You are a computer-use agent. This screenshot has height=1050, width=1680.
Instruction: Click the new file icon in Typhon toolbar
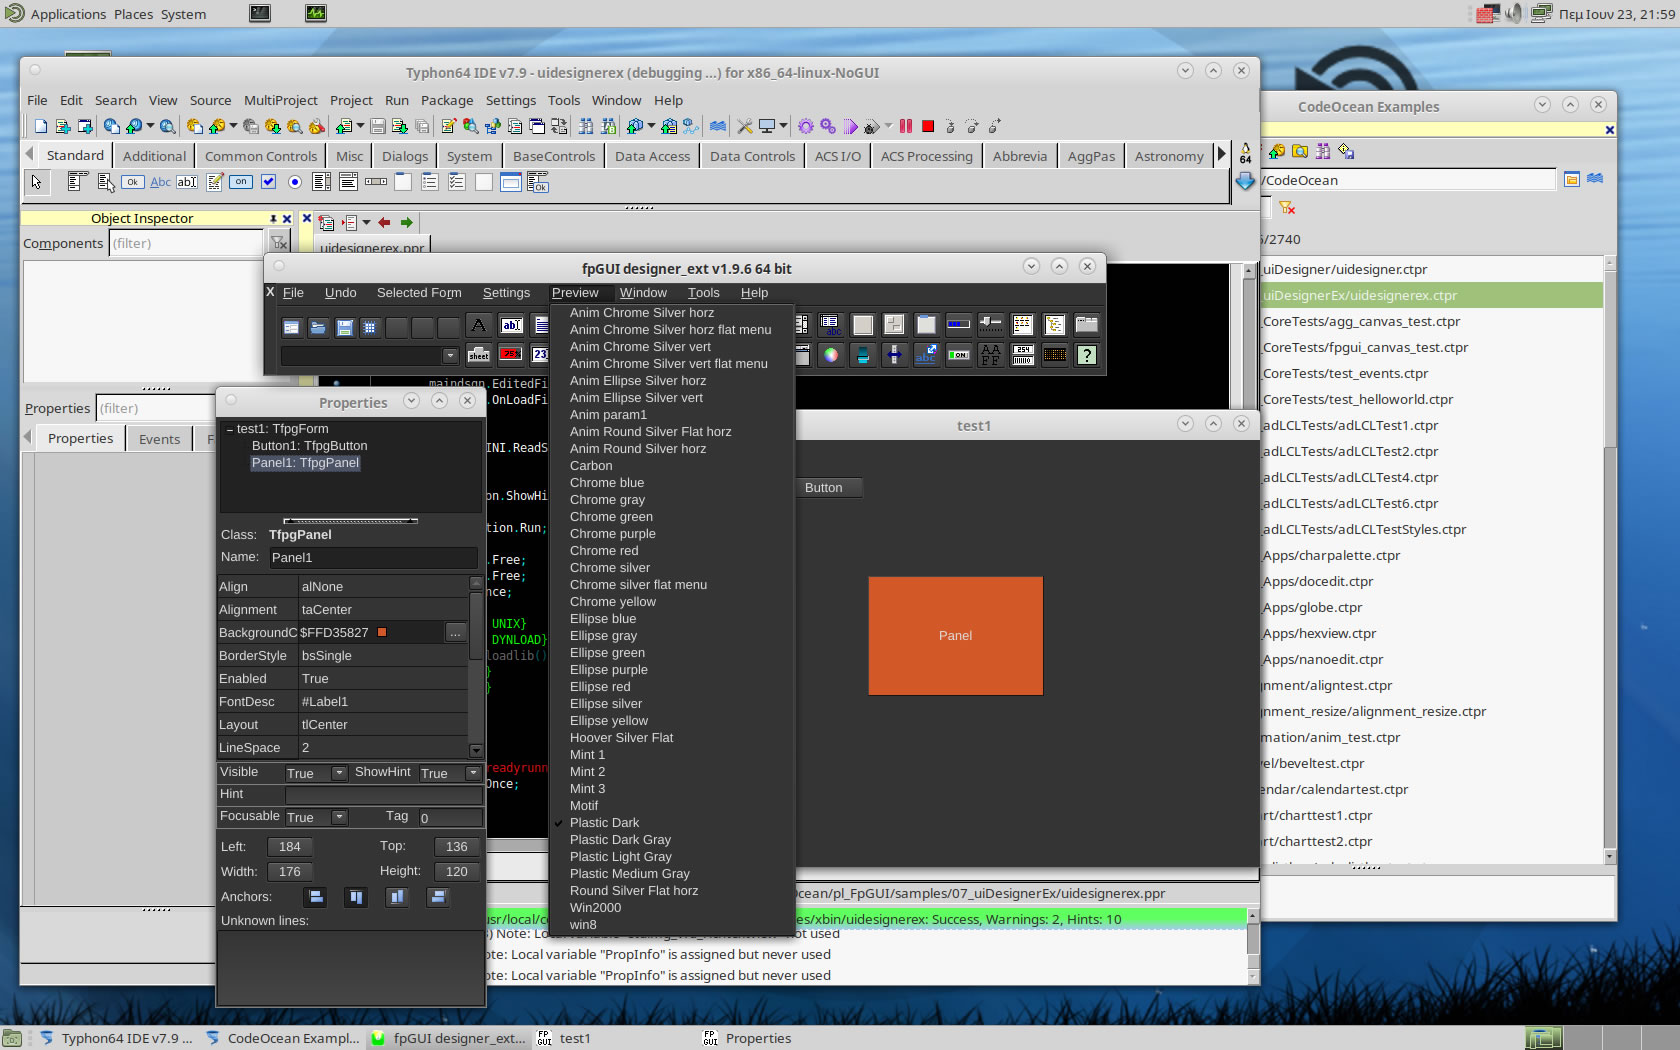[40, 126]
